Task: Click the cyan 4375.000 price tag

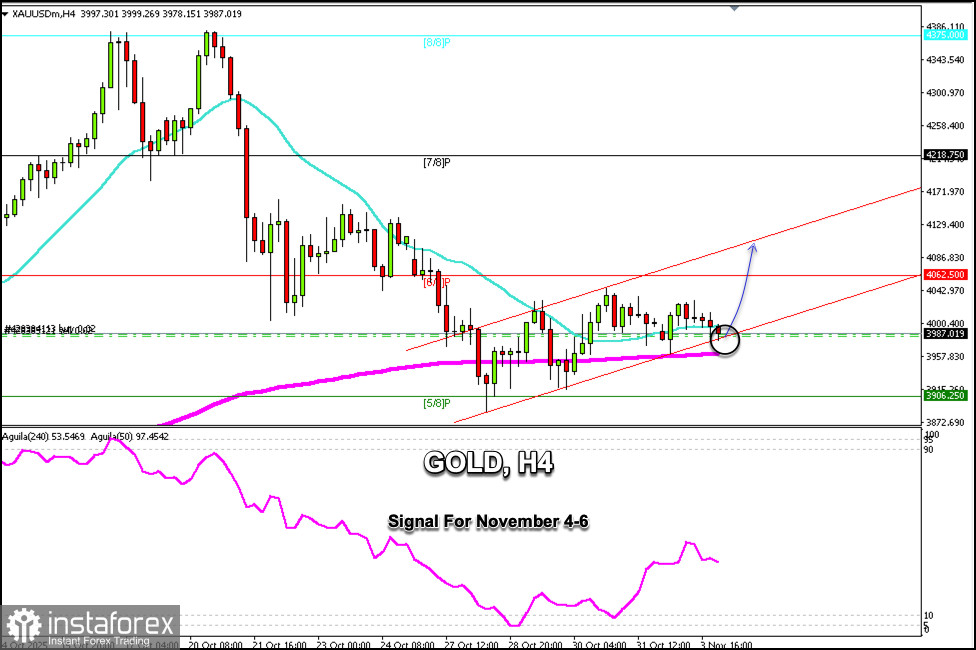Action: tap(945, 35)
